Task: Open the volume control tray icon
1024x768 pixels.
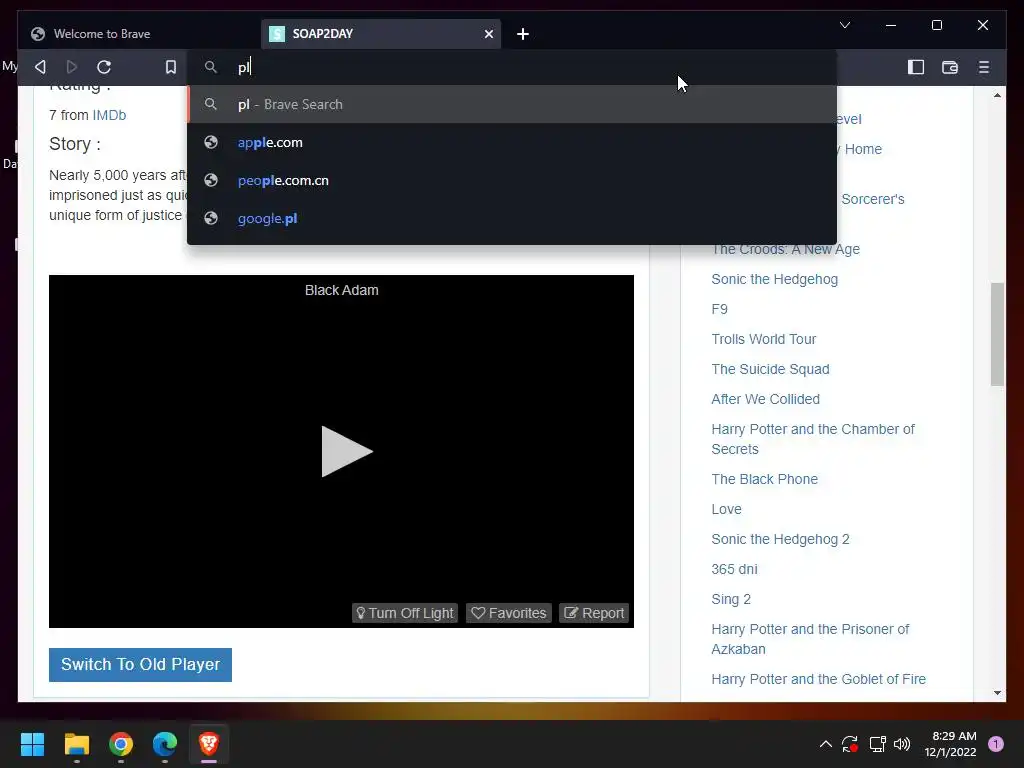Action: click(x=902, y=744)
